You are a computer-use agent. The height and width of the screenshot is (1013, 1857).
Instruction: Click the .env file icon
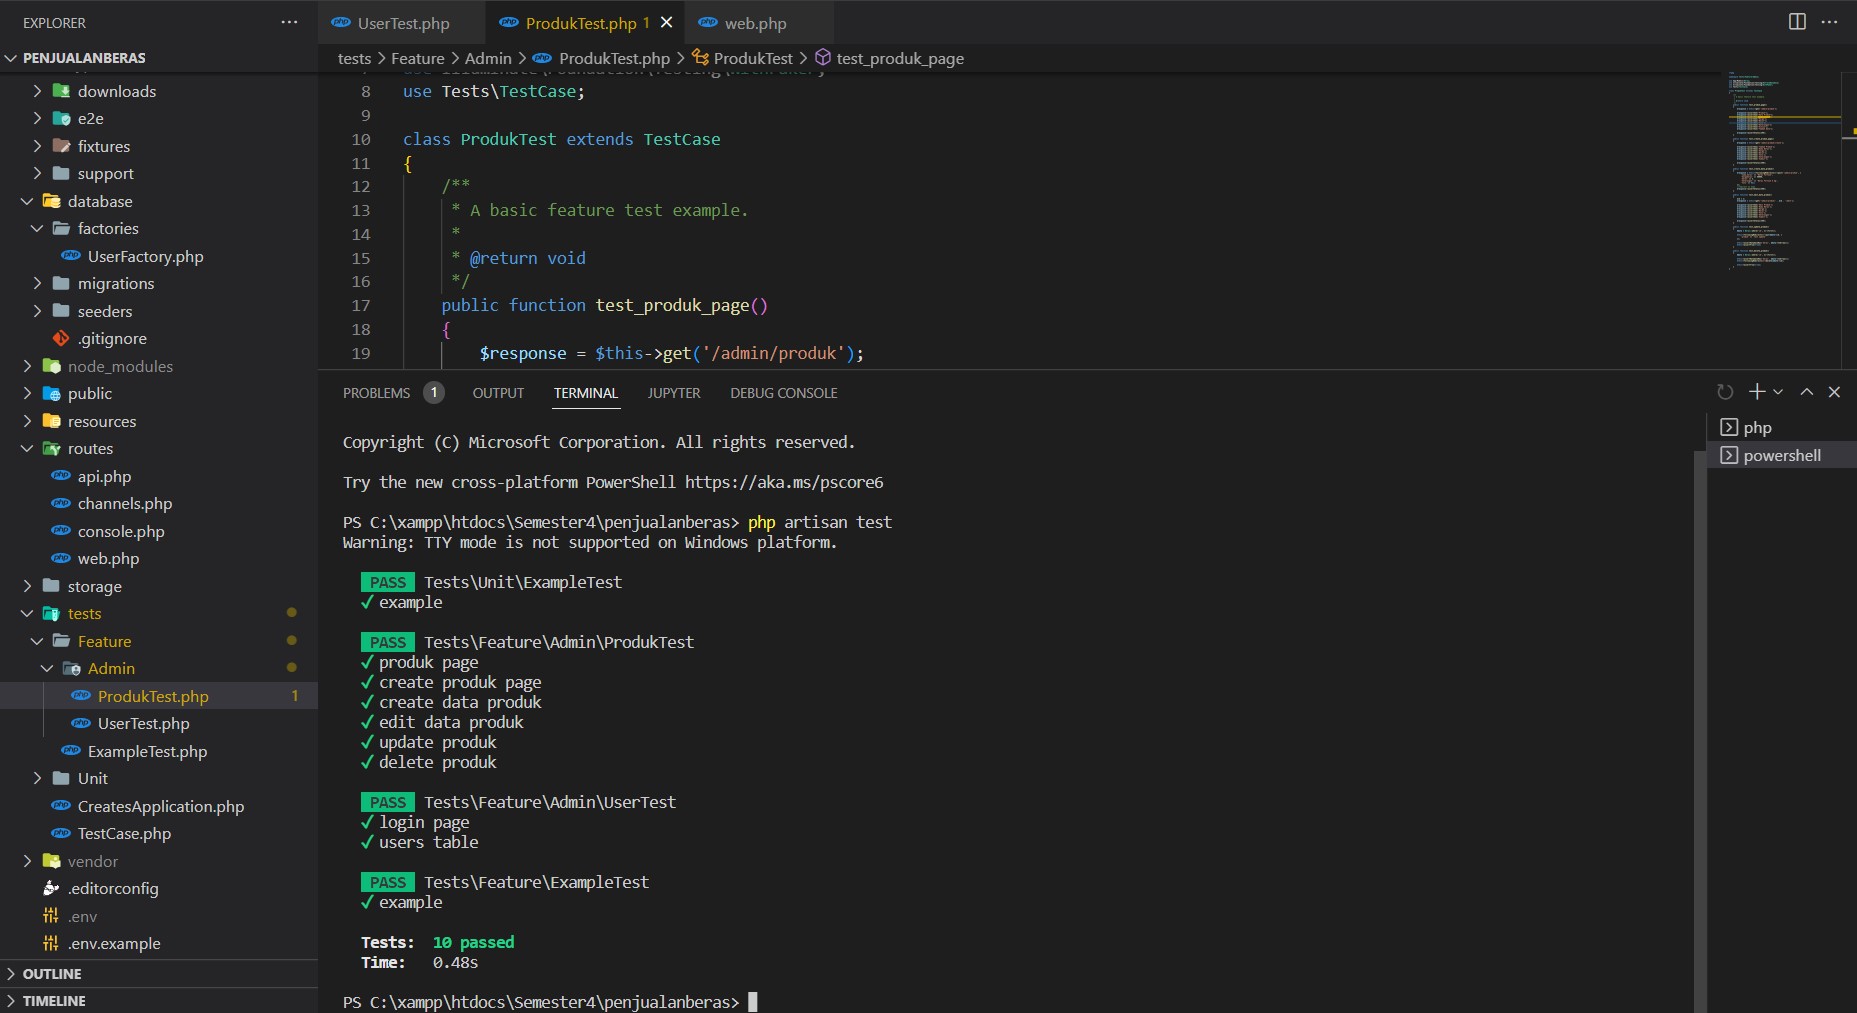51,916
